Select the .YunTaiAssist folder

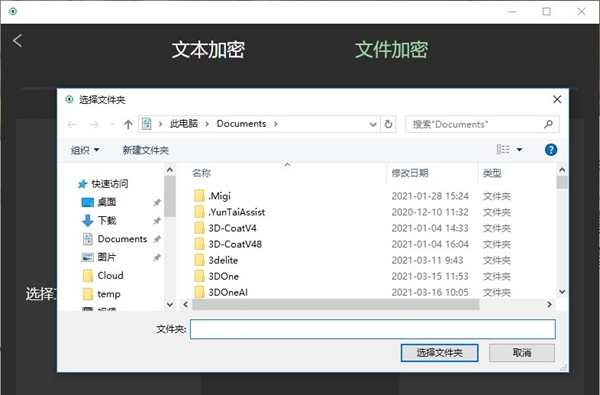pyautogui.click(x=236, y=212)
